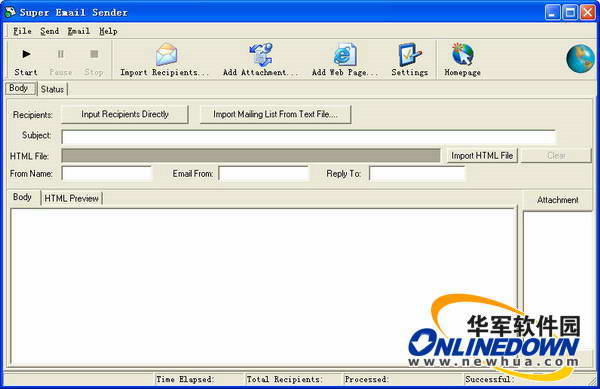Viewport: 600px width, 389px height.
Task: Click the Homepage toolbar icon
Action: point(463,54)
